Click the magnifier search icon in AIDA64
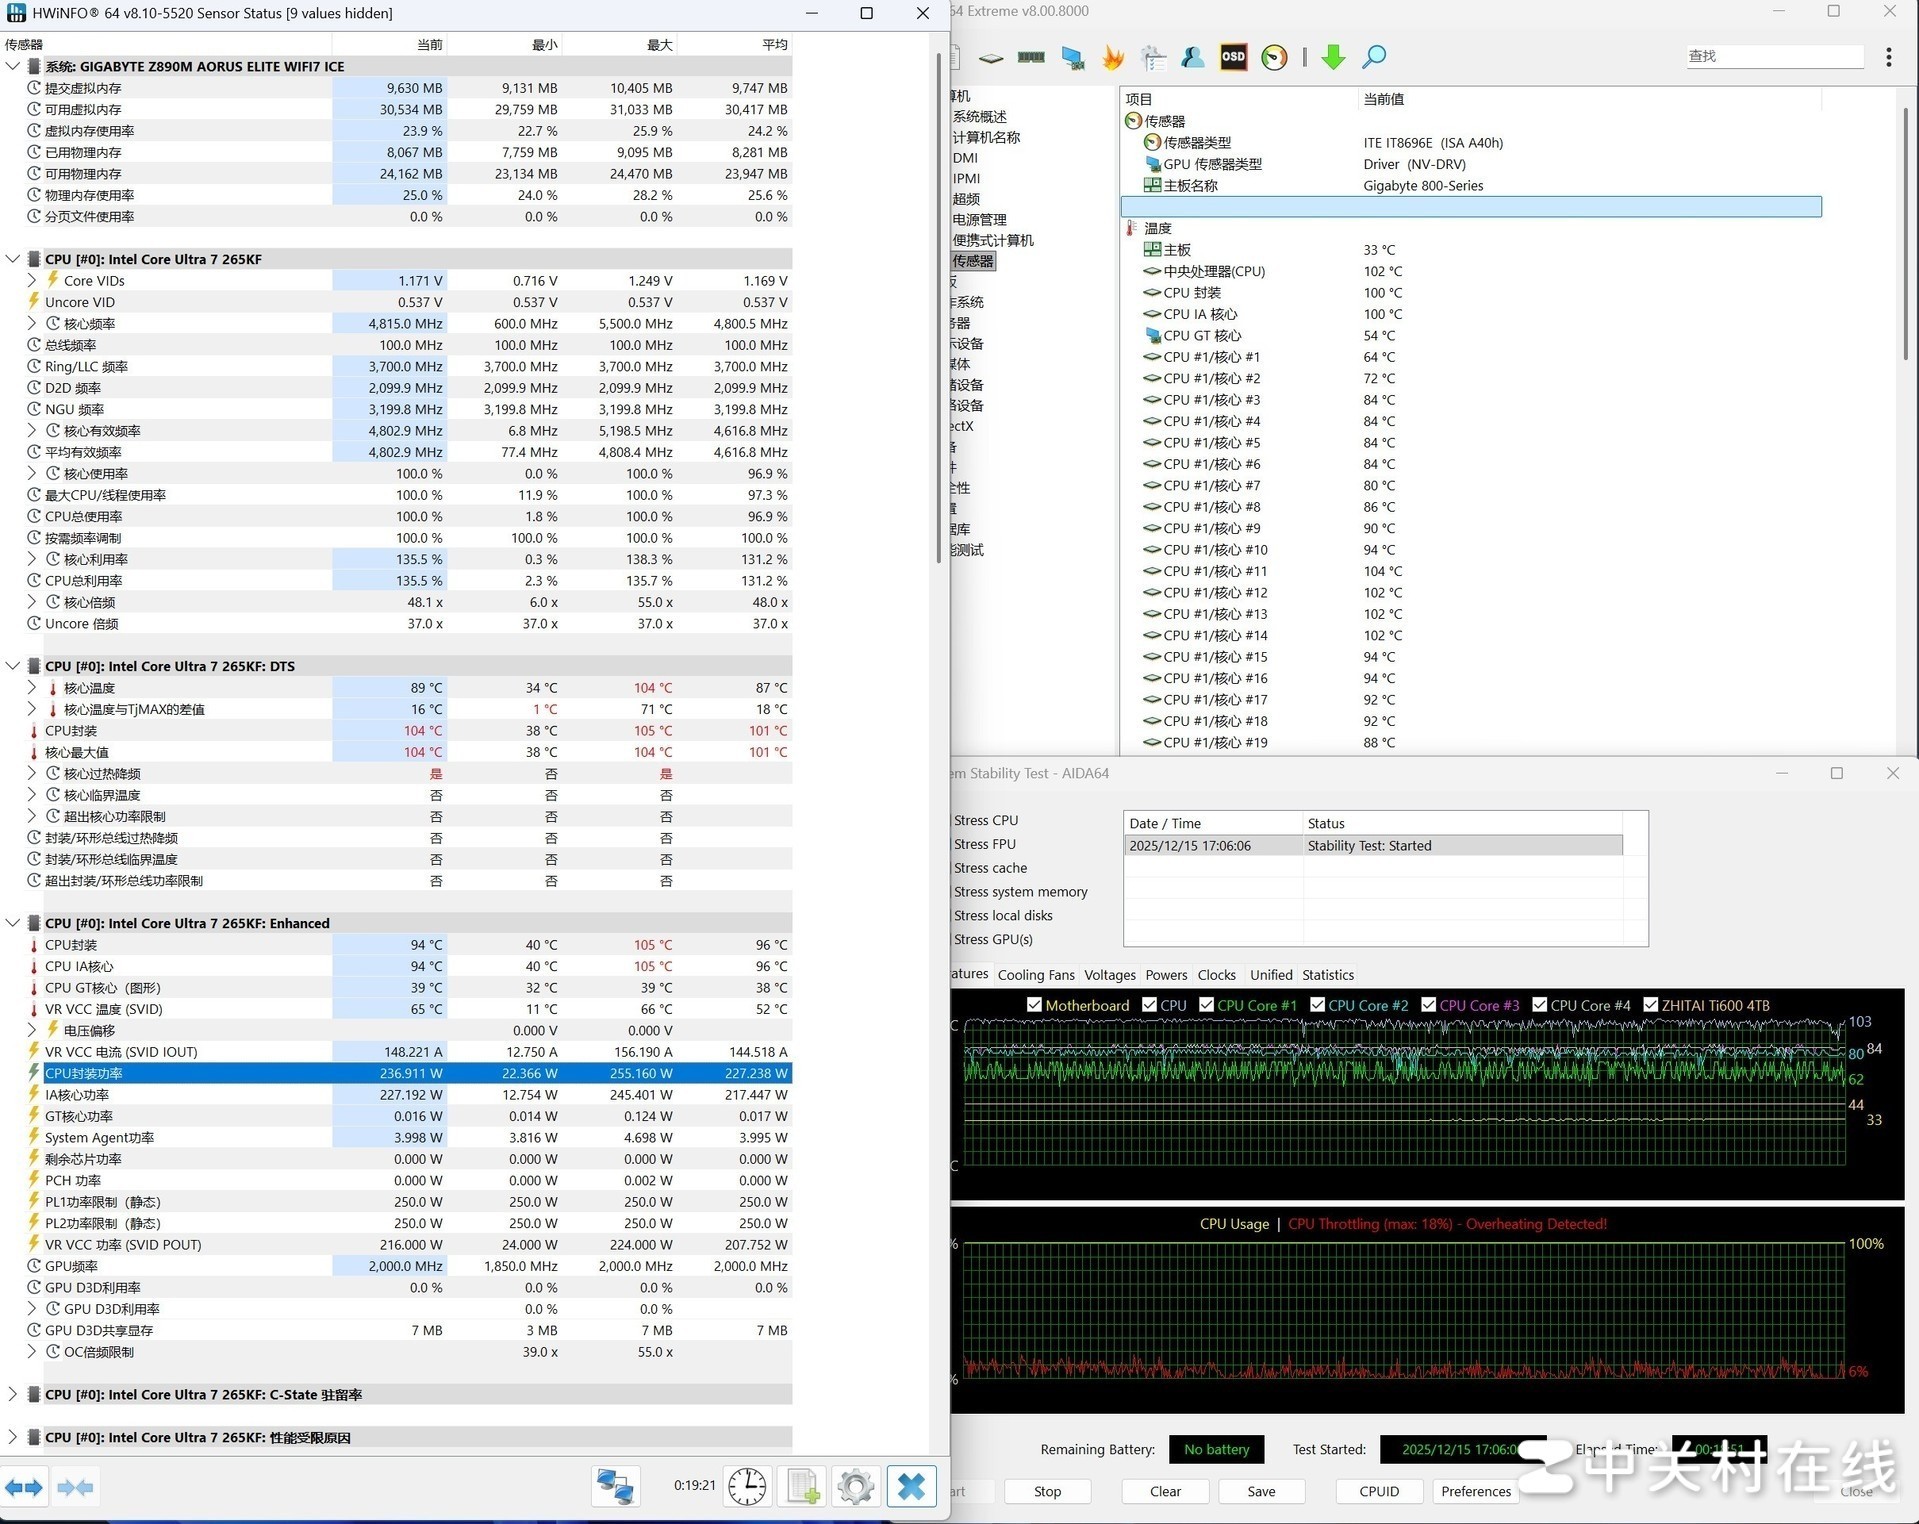Image resolution: width=1919 pixels, height=1524 pixels. point(1374,57)
